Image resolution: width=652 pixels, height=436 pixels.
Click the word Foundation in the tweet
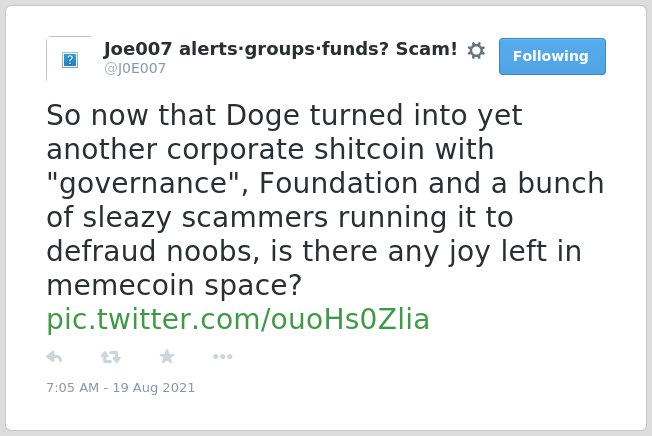tap(338, 183)
